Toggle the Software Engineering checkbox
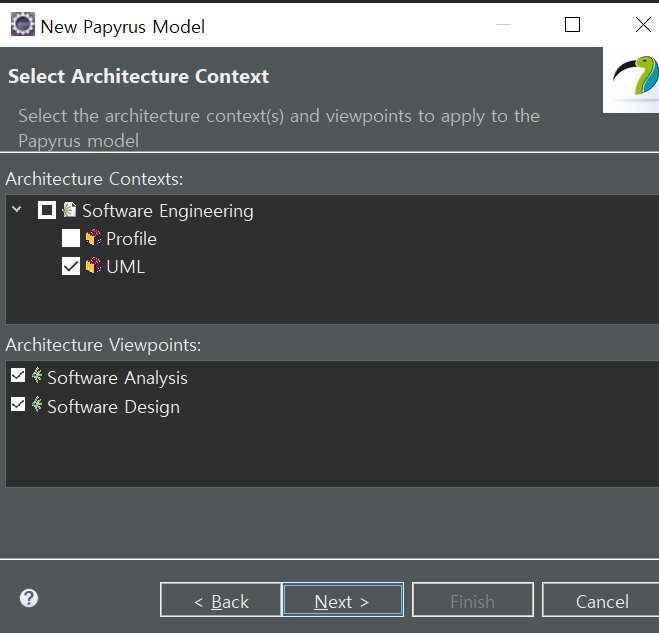The height and width of the screenshot is (633, 659). [x=47, y=210]
